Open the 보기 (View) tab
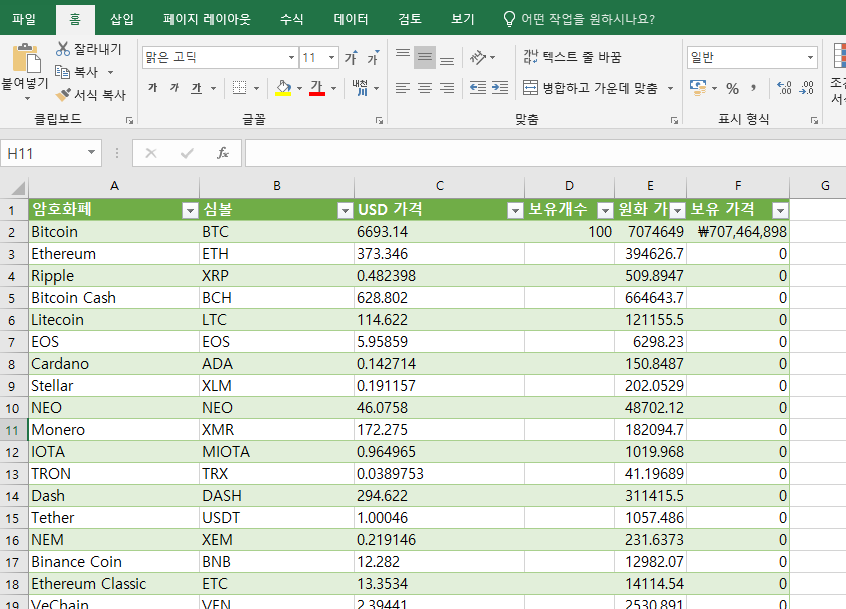Screen dimensions: 846x609 coord(462,19)
